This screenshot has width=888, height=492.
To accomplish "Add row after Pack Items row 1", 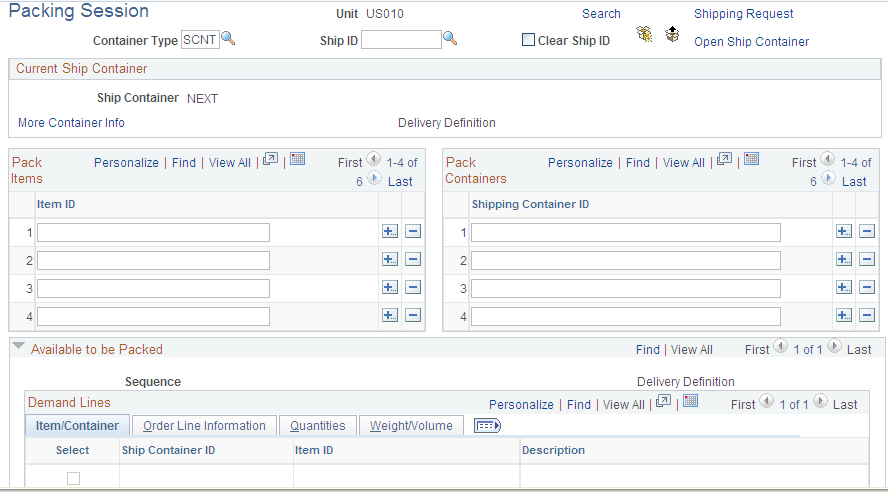I will tap(390, 231).
